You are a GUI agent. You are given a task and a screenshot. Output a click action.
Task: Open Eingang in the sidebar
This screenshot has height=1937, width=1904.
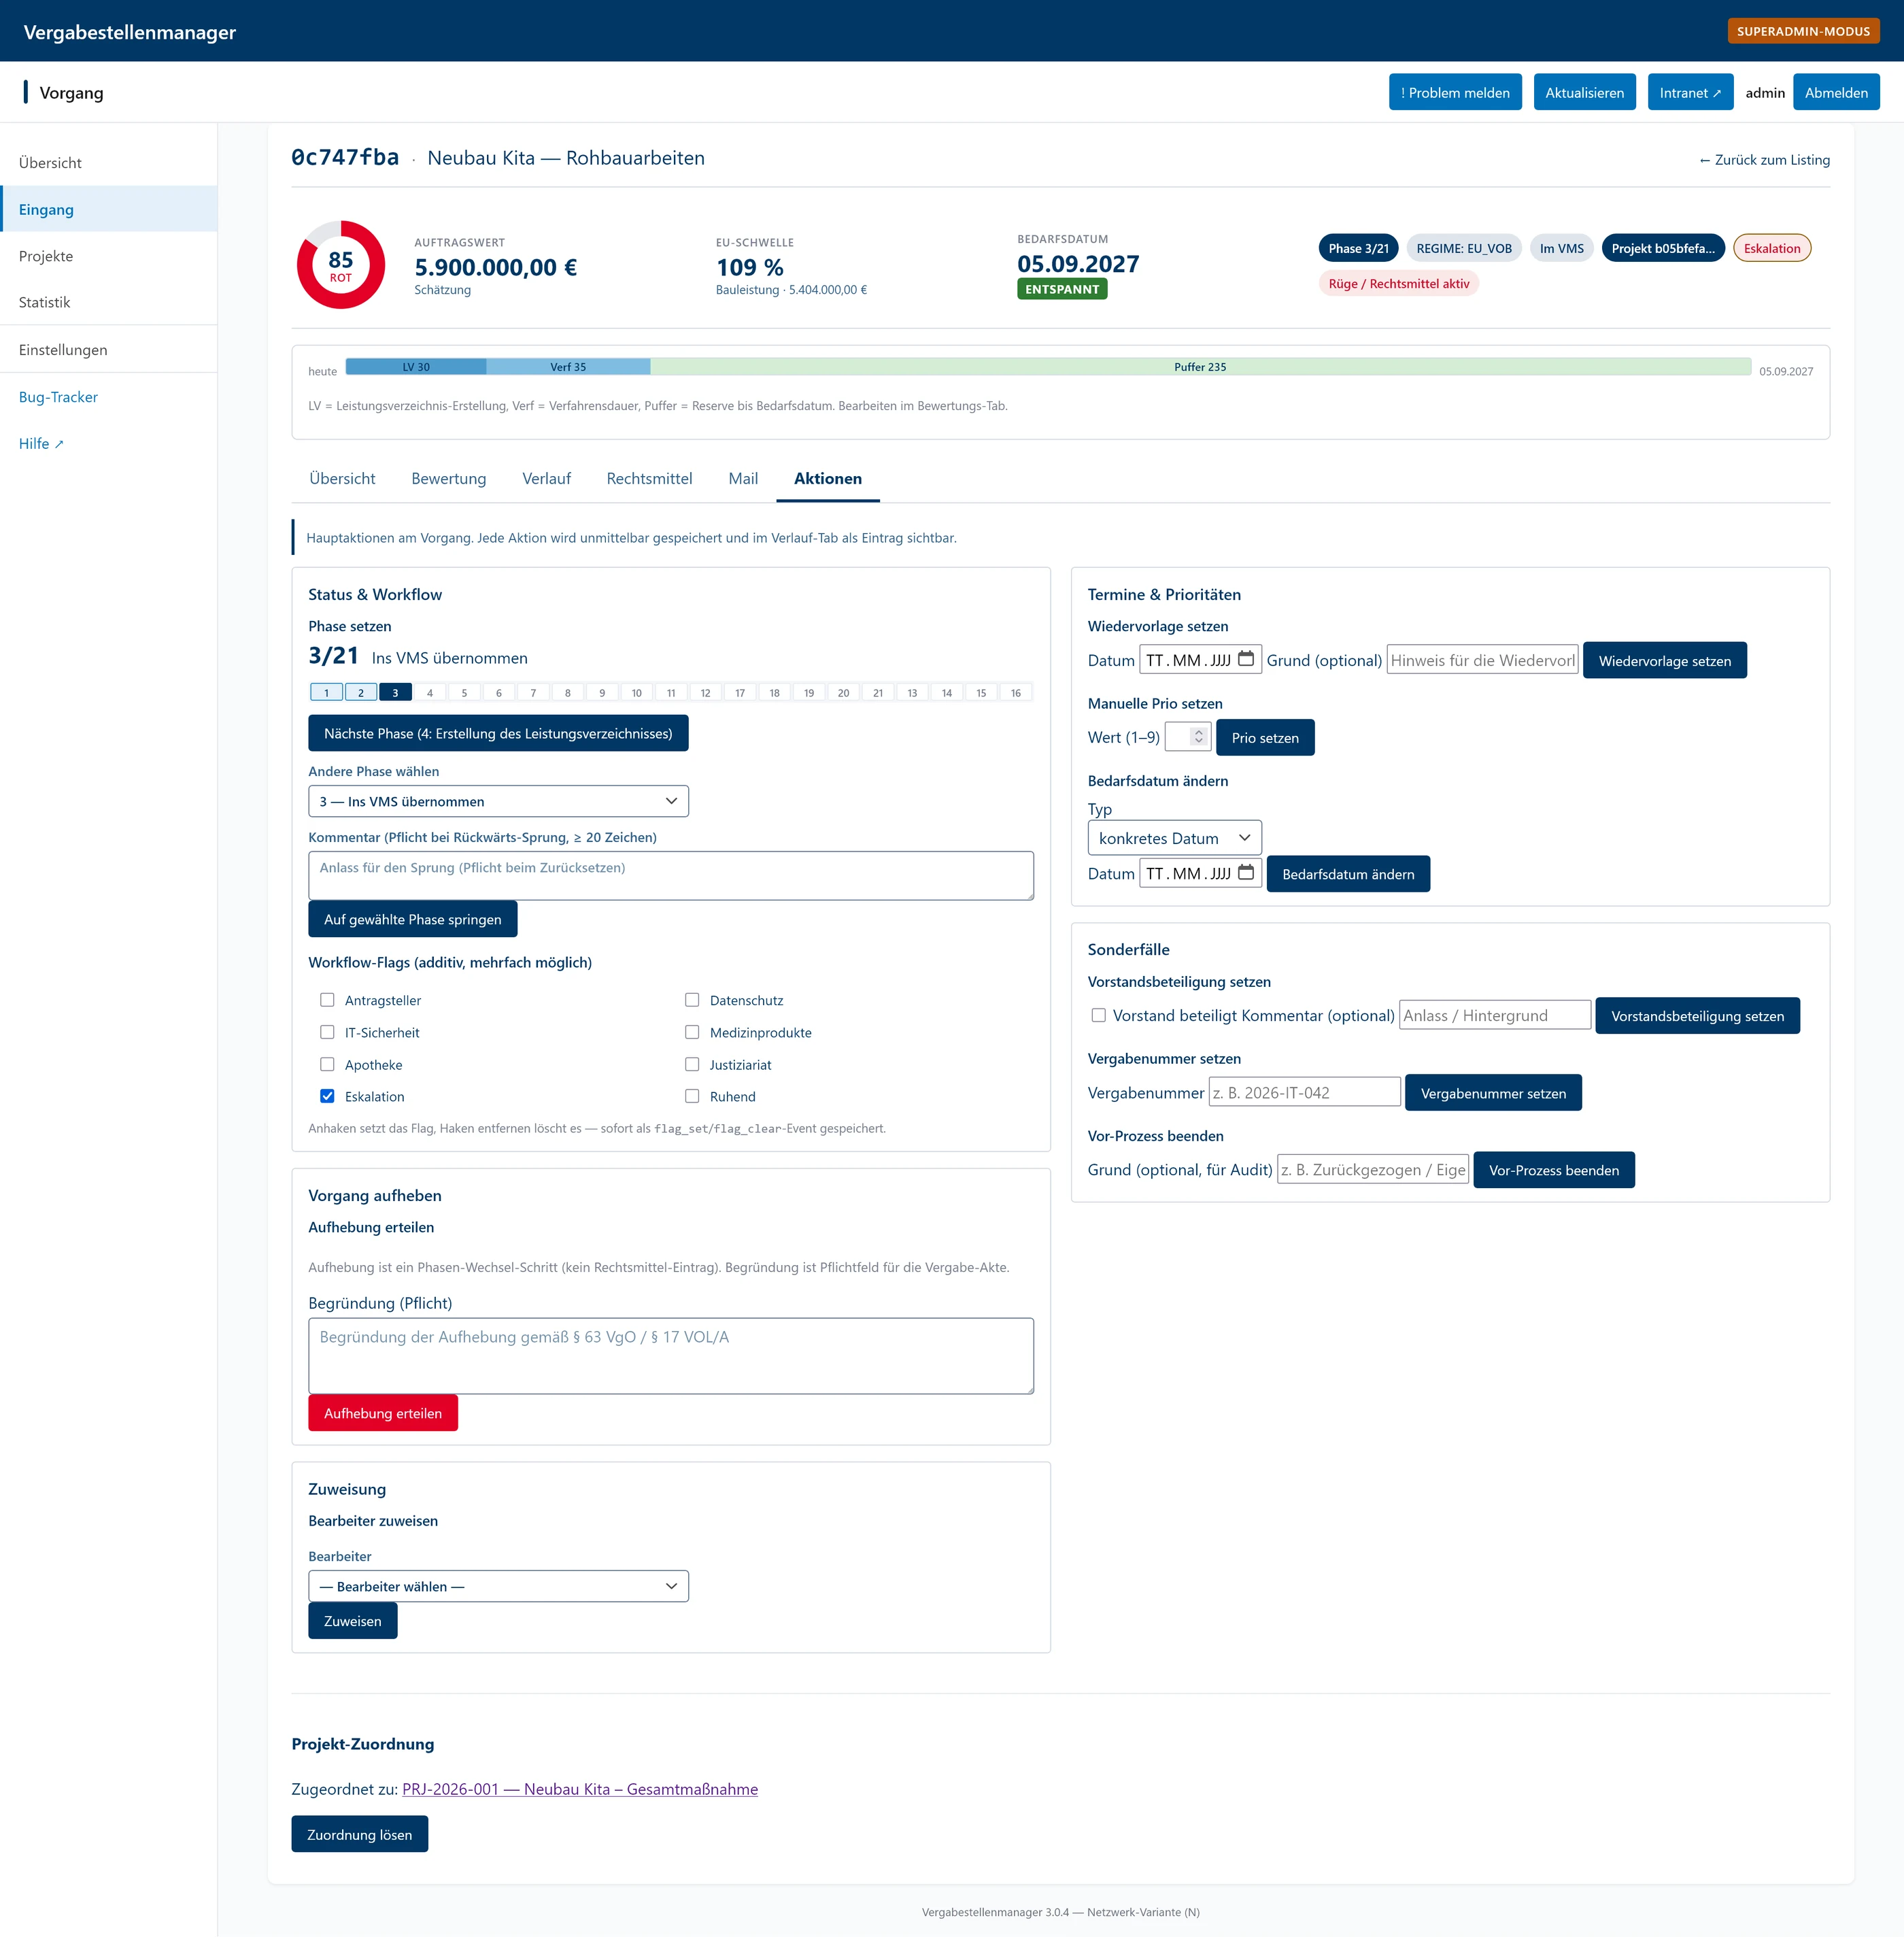(108, 209)
